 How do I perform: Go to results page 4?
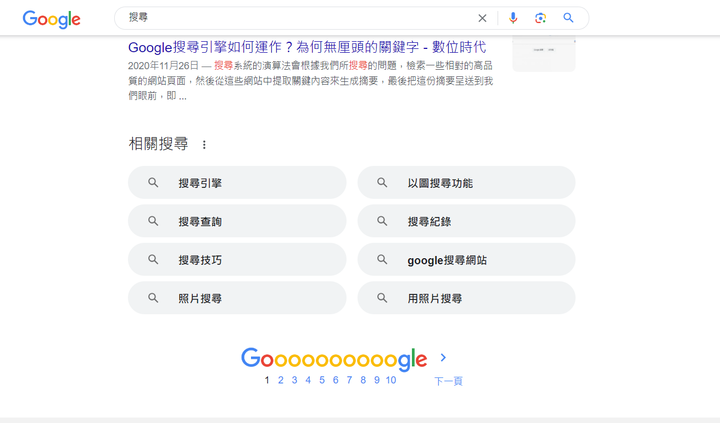coord(308,380)
